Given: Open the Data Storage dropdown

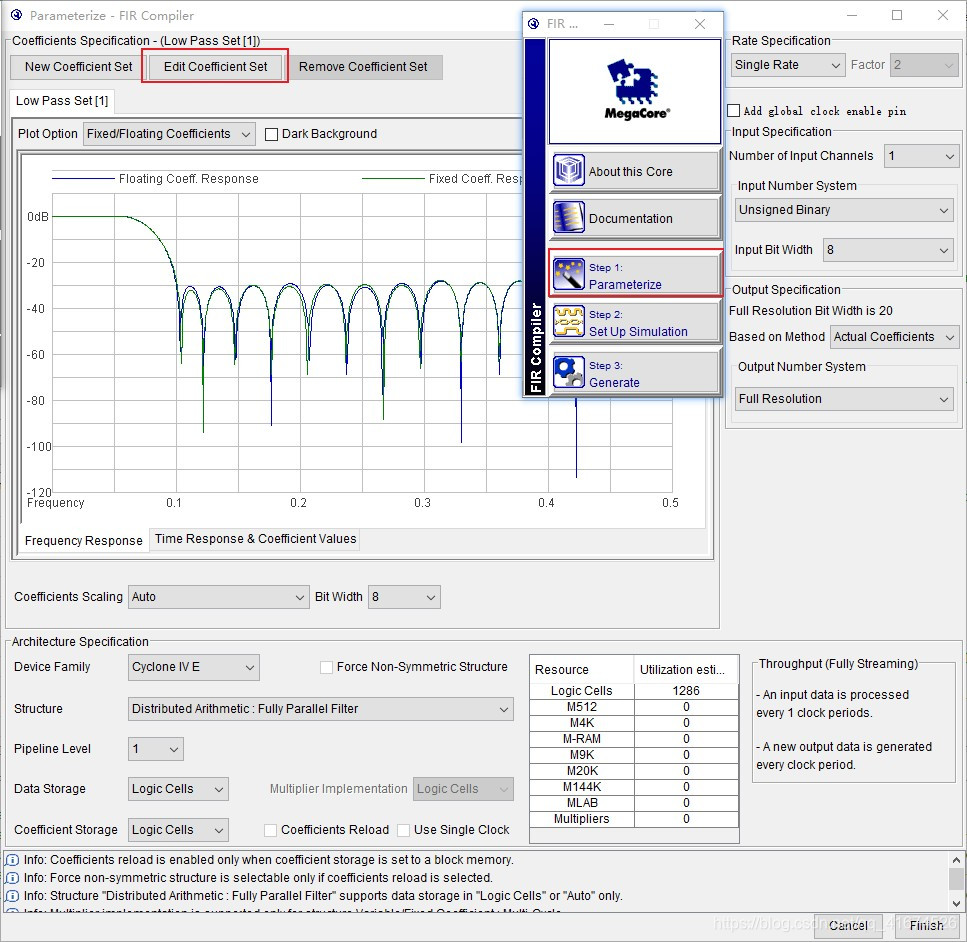Looking at the screenshot, I should point(178,789).
